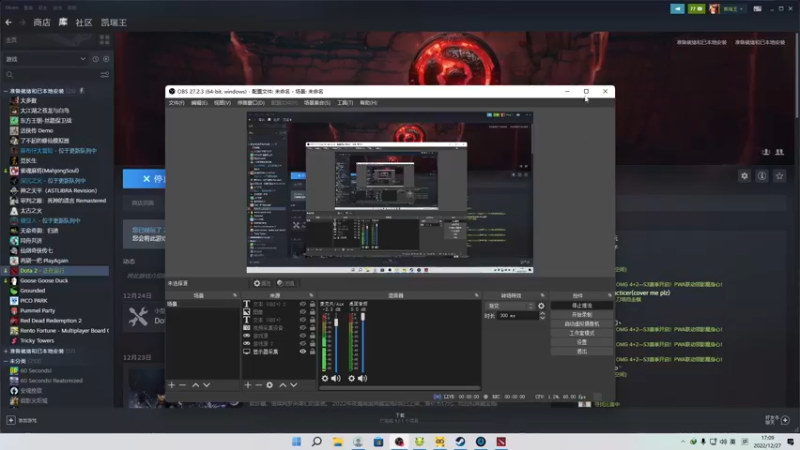Click Steam library search field
Screen dimensions: 800x450
[51, 75]
